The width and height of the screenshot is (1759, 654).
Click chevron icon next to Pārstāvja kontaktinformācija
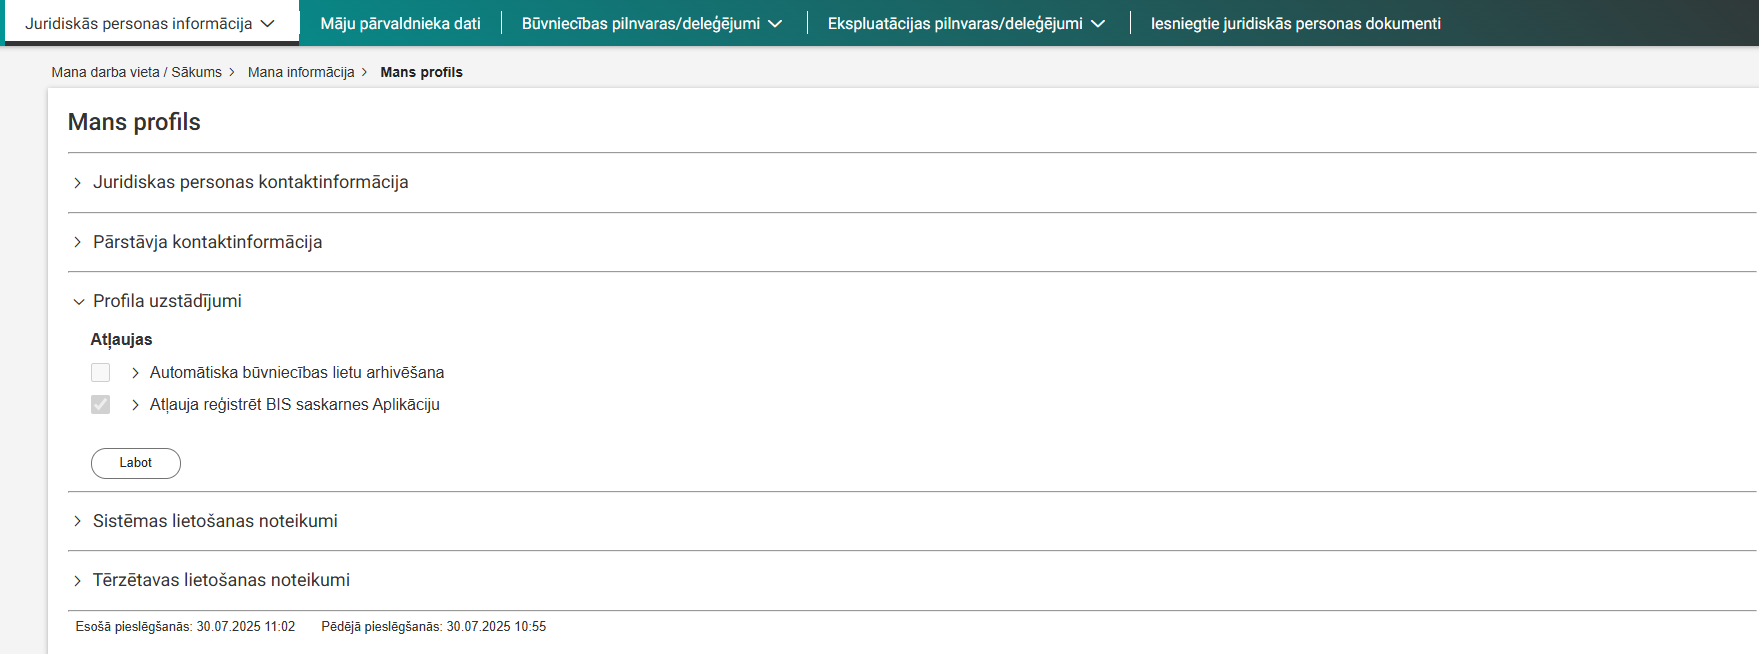78,242
